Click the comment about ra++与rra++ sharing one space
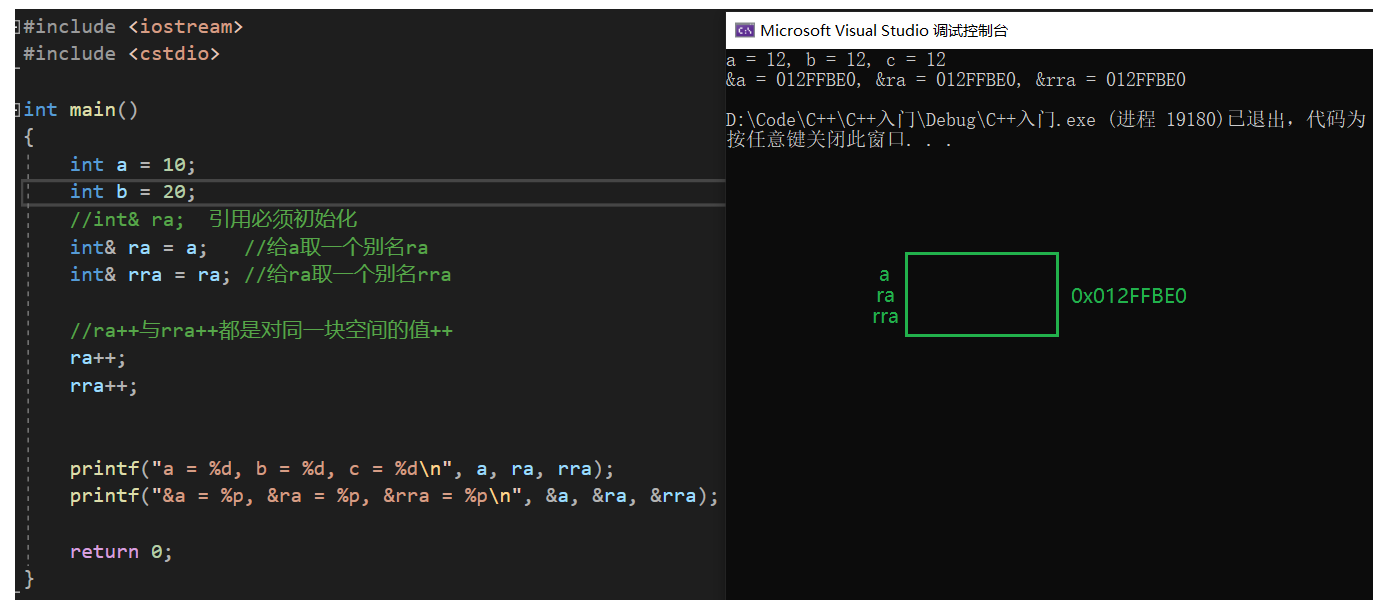1377x603 pixels. [x=261, y=330]
